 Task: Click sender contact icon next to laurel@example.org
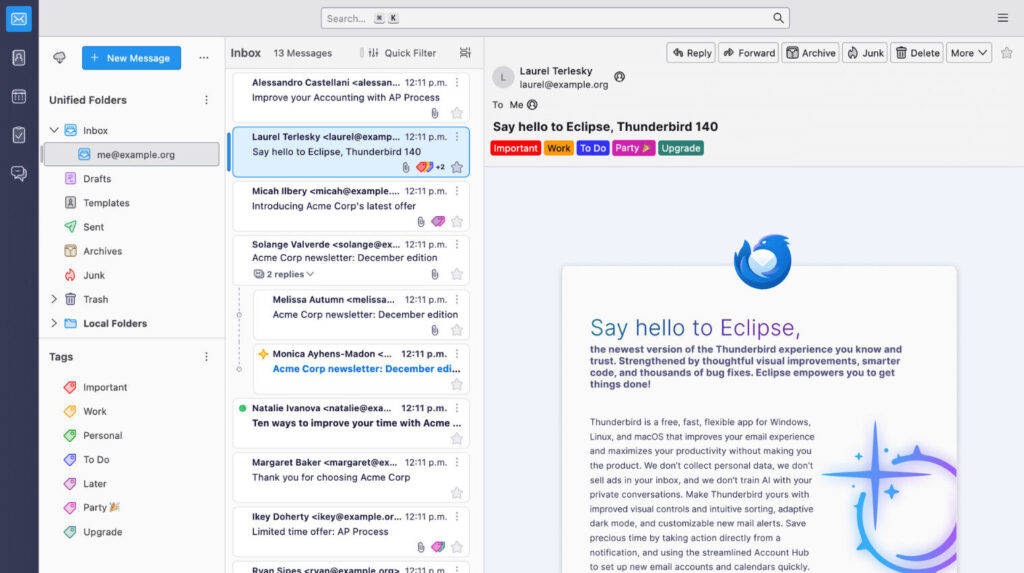point(619,77)
